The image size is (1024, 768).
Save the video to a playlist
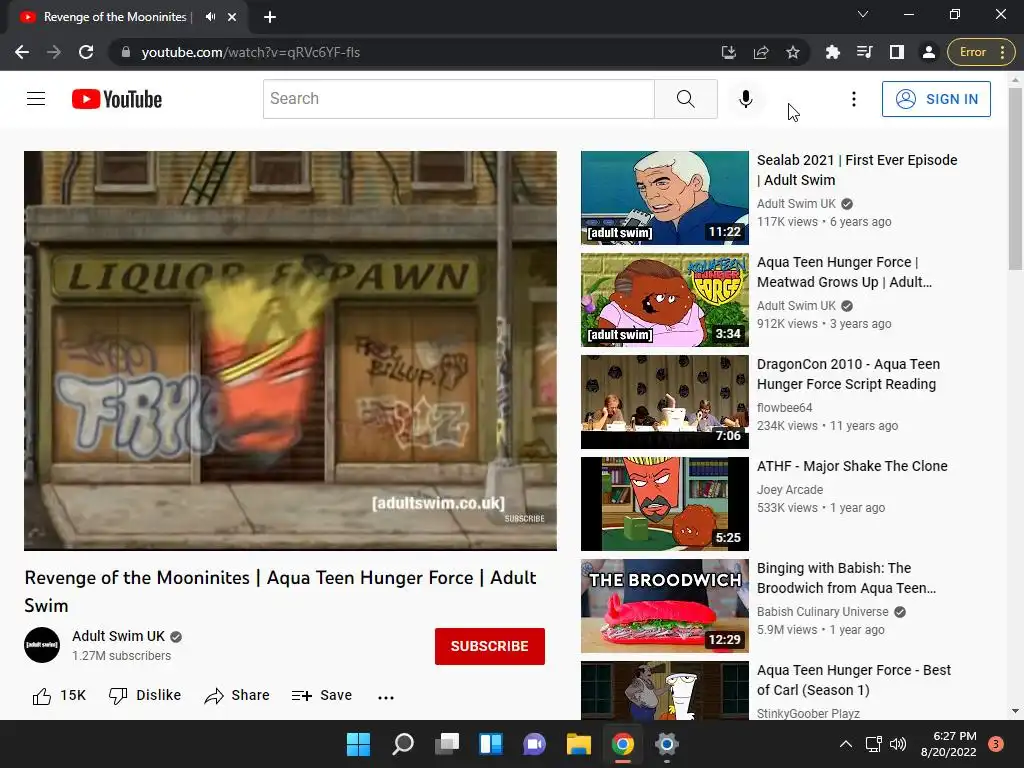pos(321,696)
